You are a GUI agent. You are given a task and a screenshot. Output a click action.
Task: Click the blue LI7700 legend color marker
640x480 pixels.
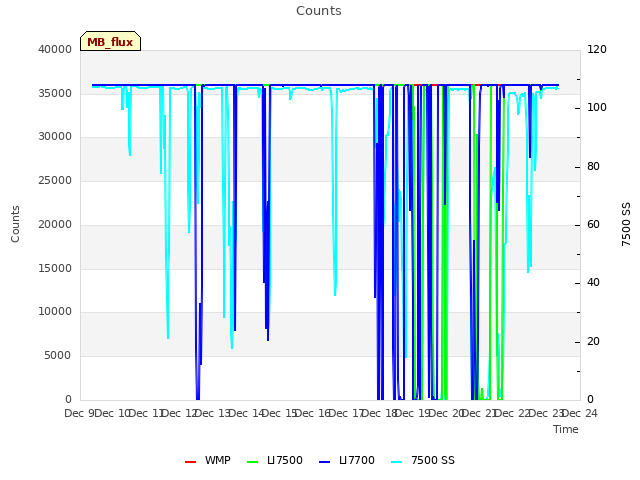[x=324, y=462]
